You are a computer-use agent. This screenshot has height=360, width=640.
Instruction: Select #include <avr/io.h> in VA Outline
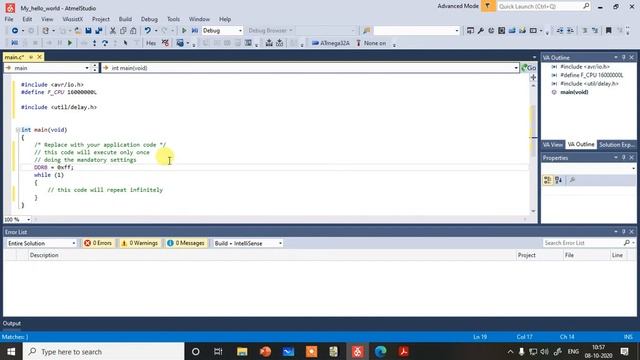coord(584,67)
